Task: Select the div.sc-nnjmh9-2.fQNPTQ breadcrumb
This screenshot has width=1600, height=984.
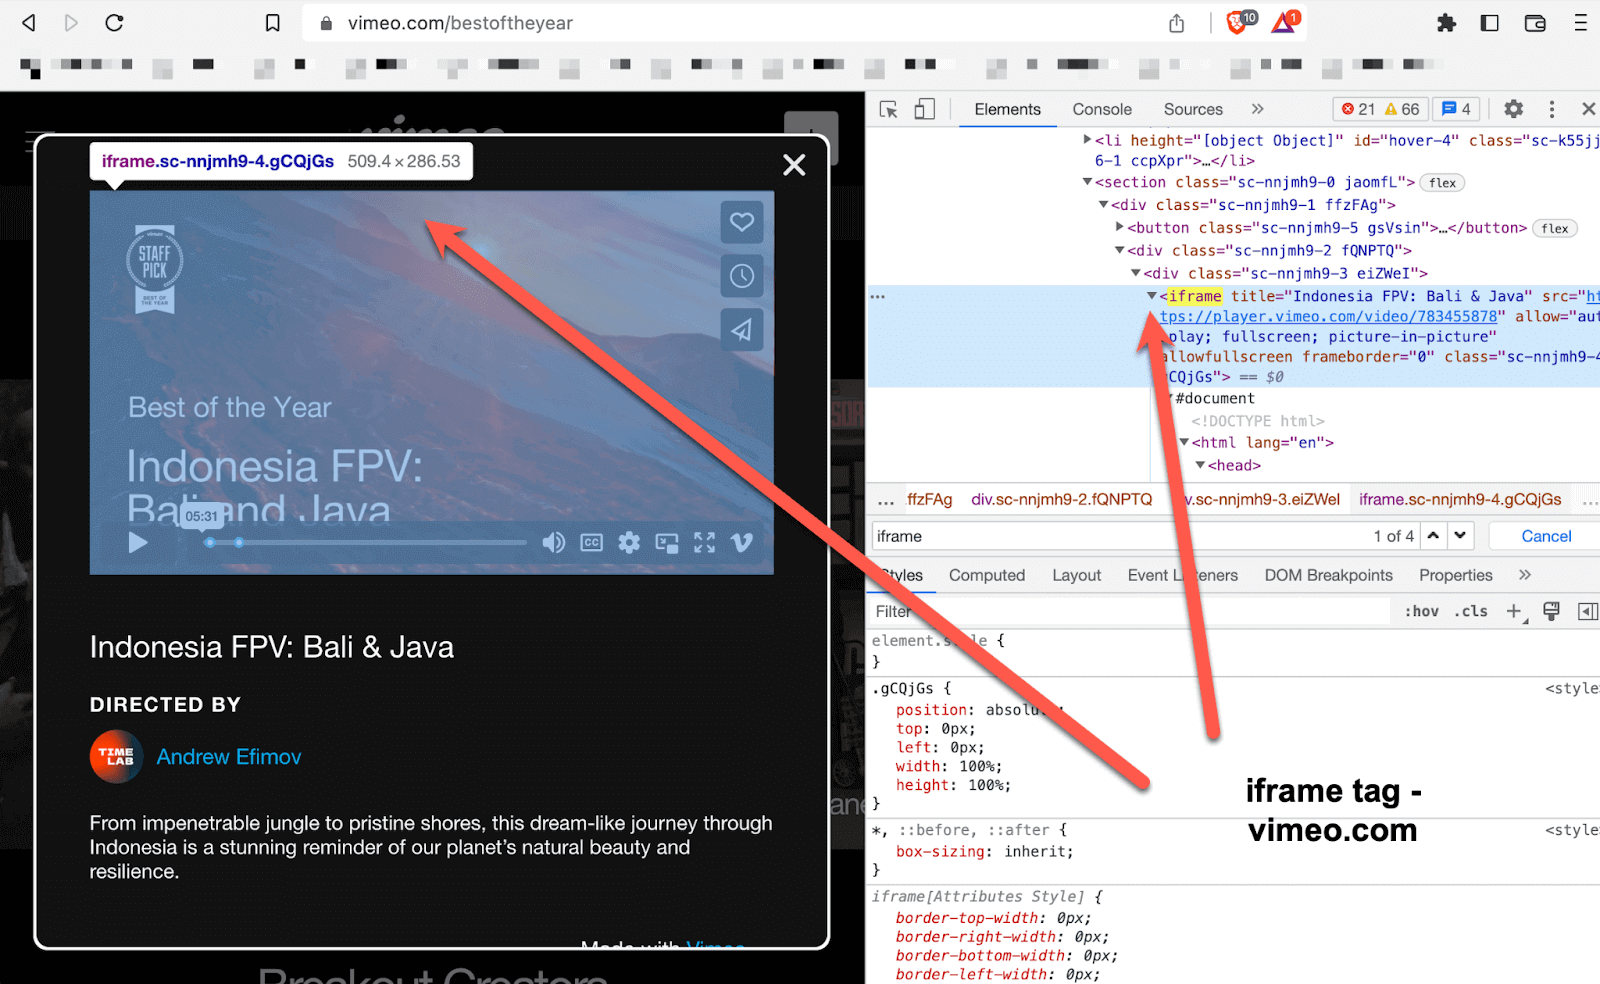Action: coord(1062,499)
